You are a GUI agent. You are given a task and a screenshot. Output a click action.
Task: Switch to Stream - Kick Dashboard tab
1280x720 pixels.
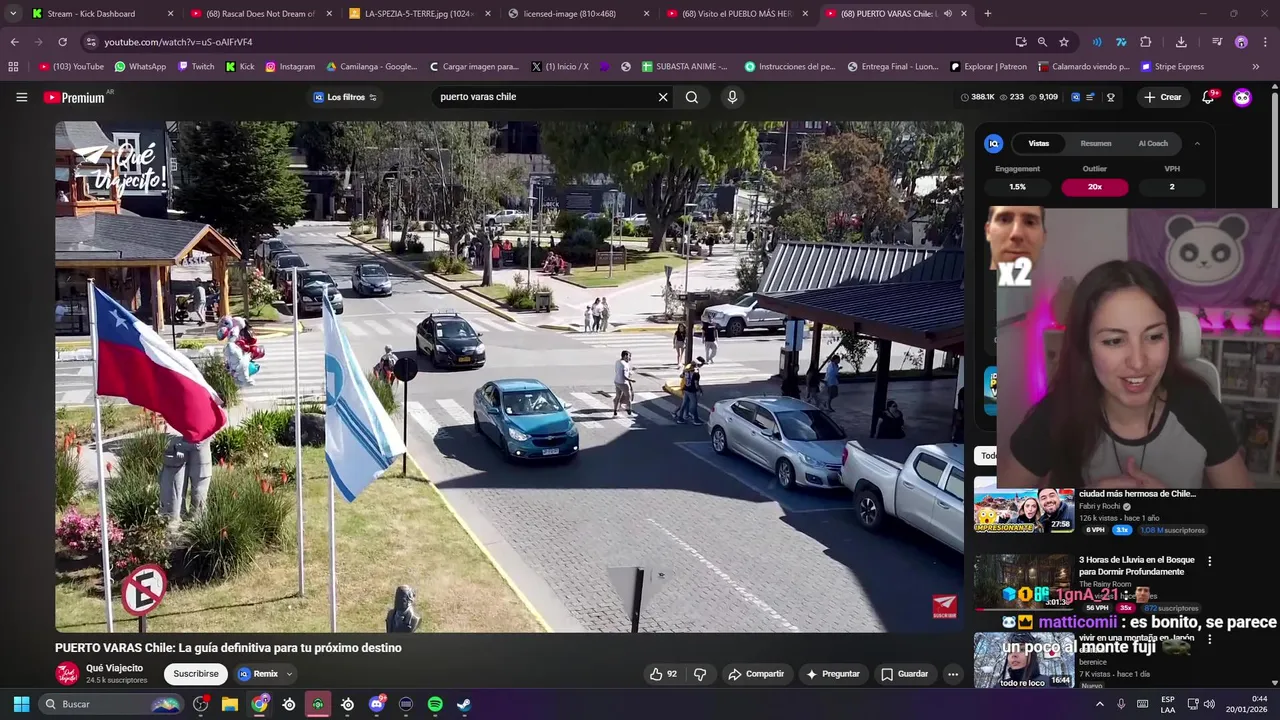point(101,14)
